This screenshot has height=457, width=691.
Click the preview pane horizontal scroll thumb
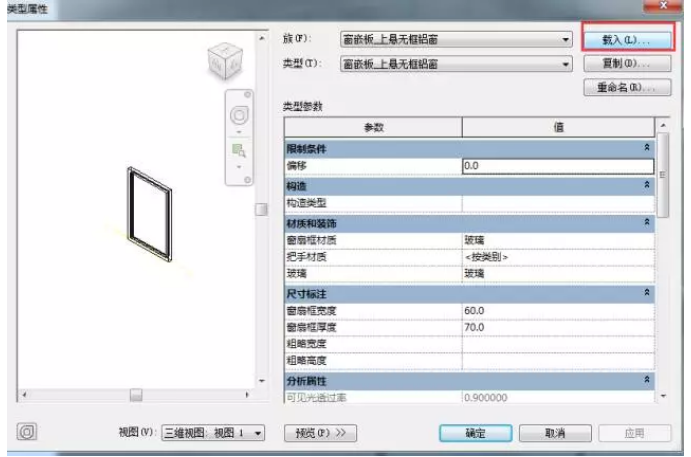coord(136,395)
